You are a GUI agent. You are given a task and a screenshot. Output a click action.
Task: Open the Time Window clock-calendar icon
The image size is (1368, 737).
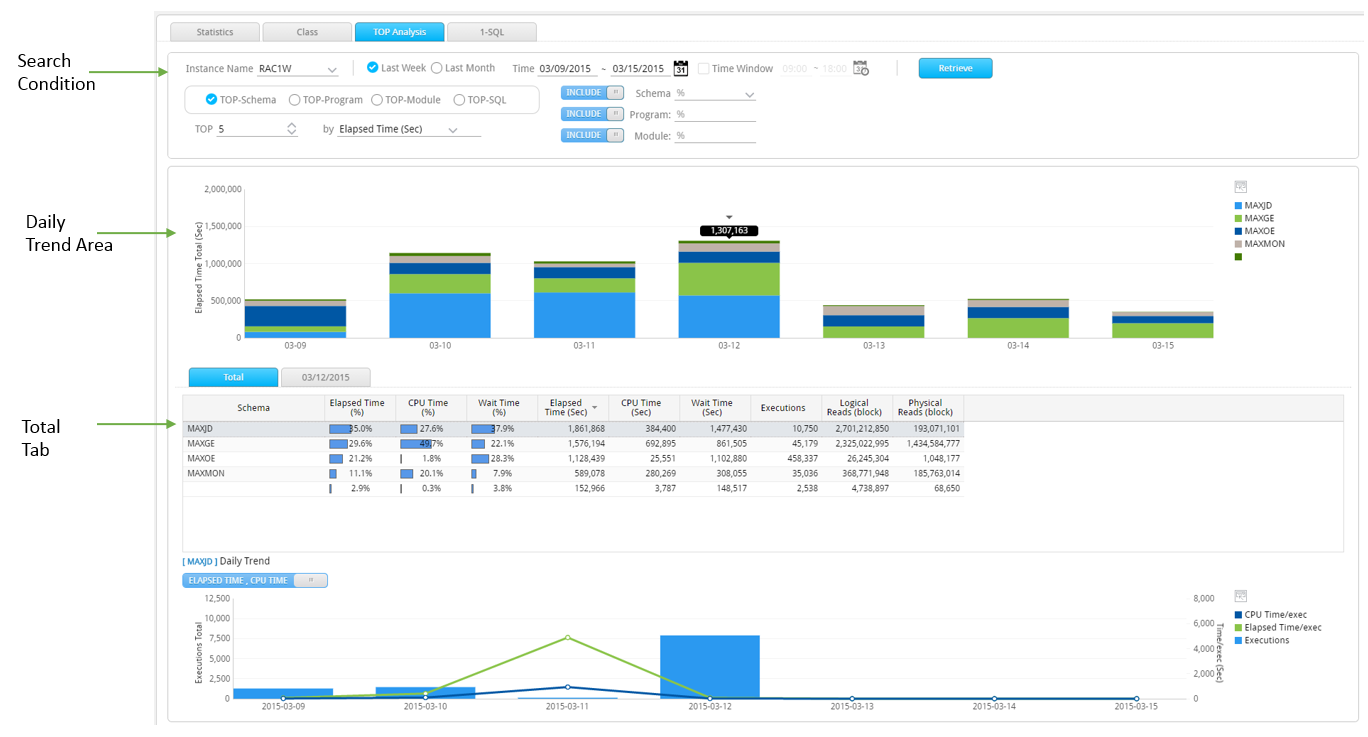tap(861, 69)
